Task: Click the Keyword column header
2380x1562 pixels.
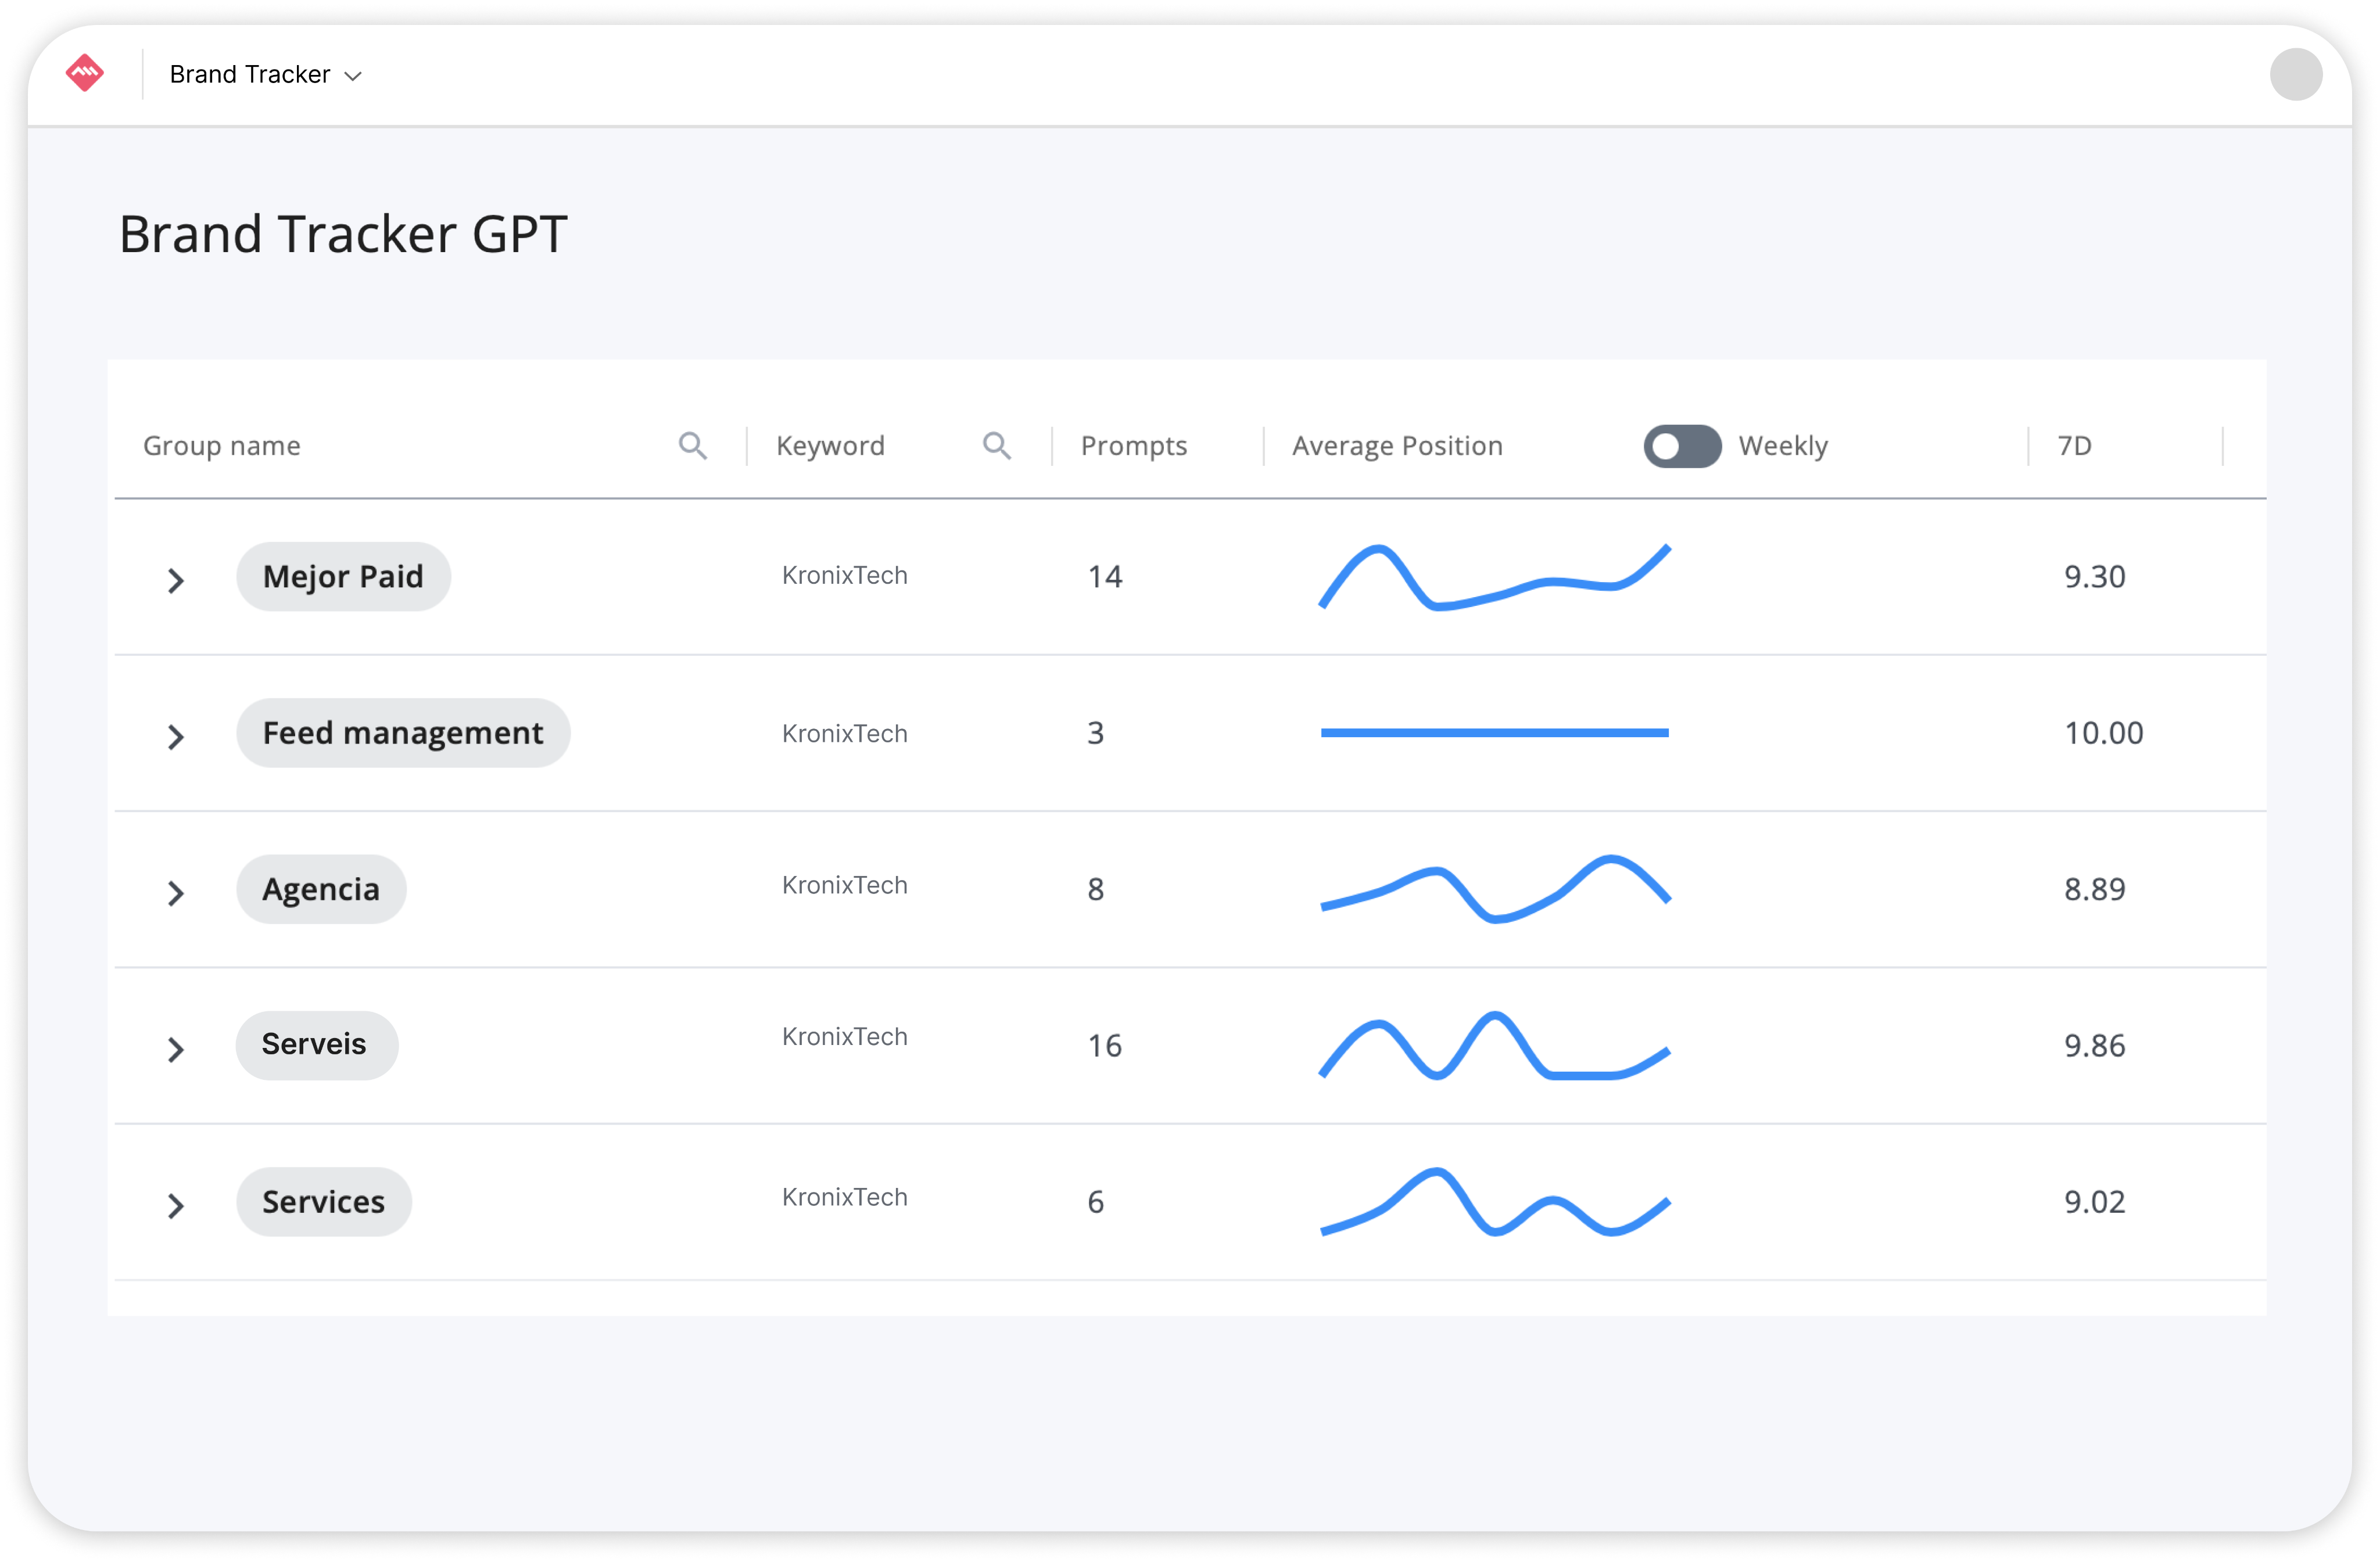Action: click(831, 446)
